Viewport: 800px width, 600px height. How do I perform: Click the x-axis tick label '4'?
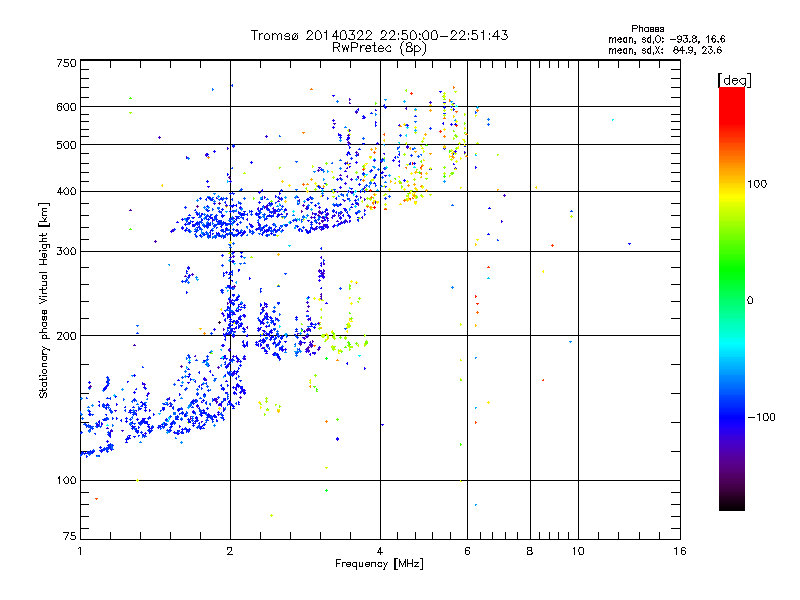(380, 551)
